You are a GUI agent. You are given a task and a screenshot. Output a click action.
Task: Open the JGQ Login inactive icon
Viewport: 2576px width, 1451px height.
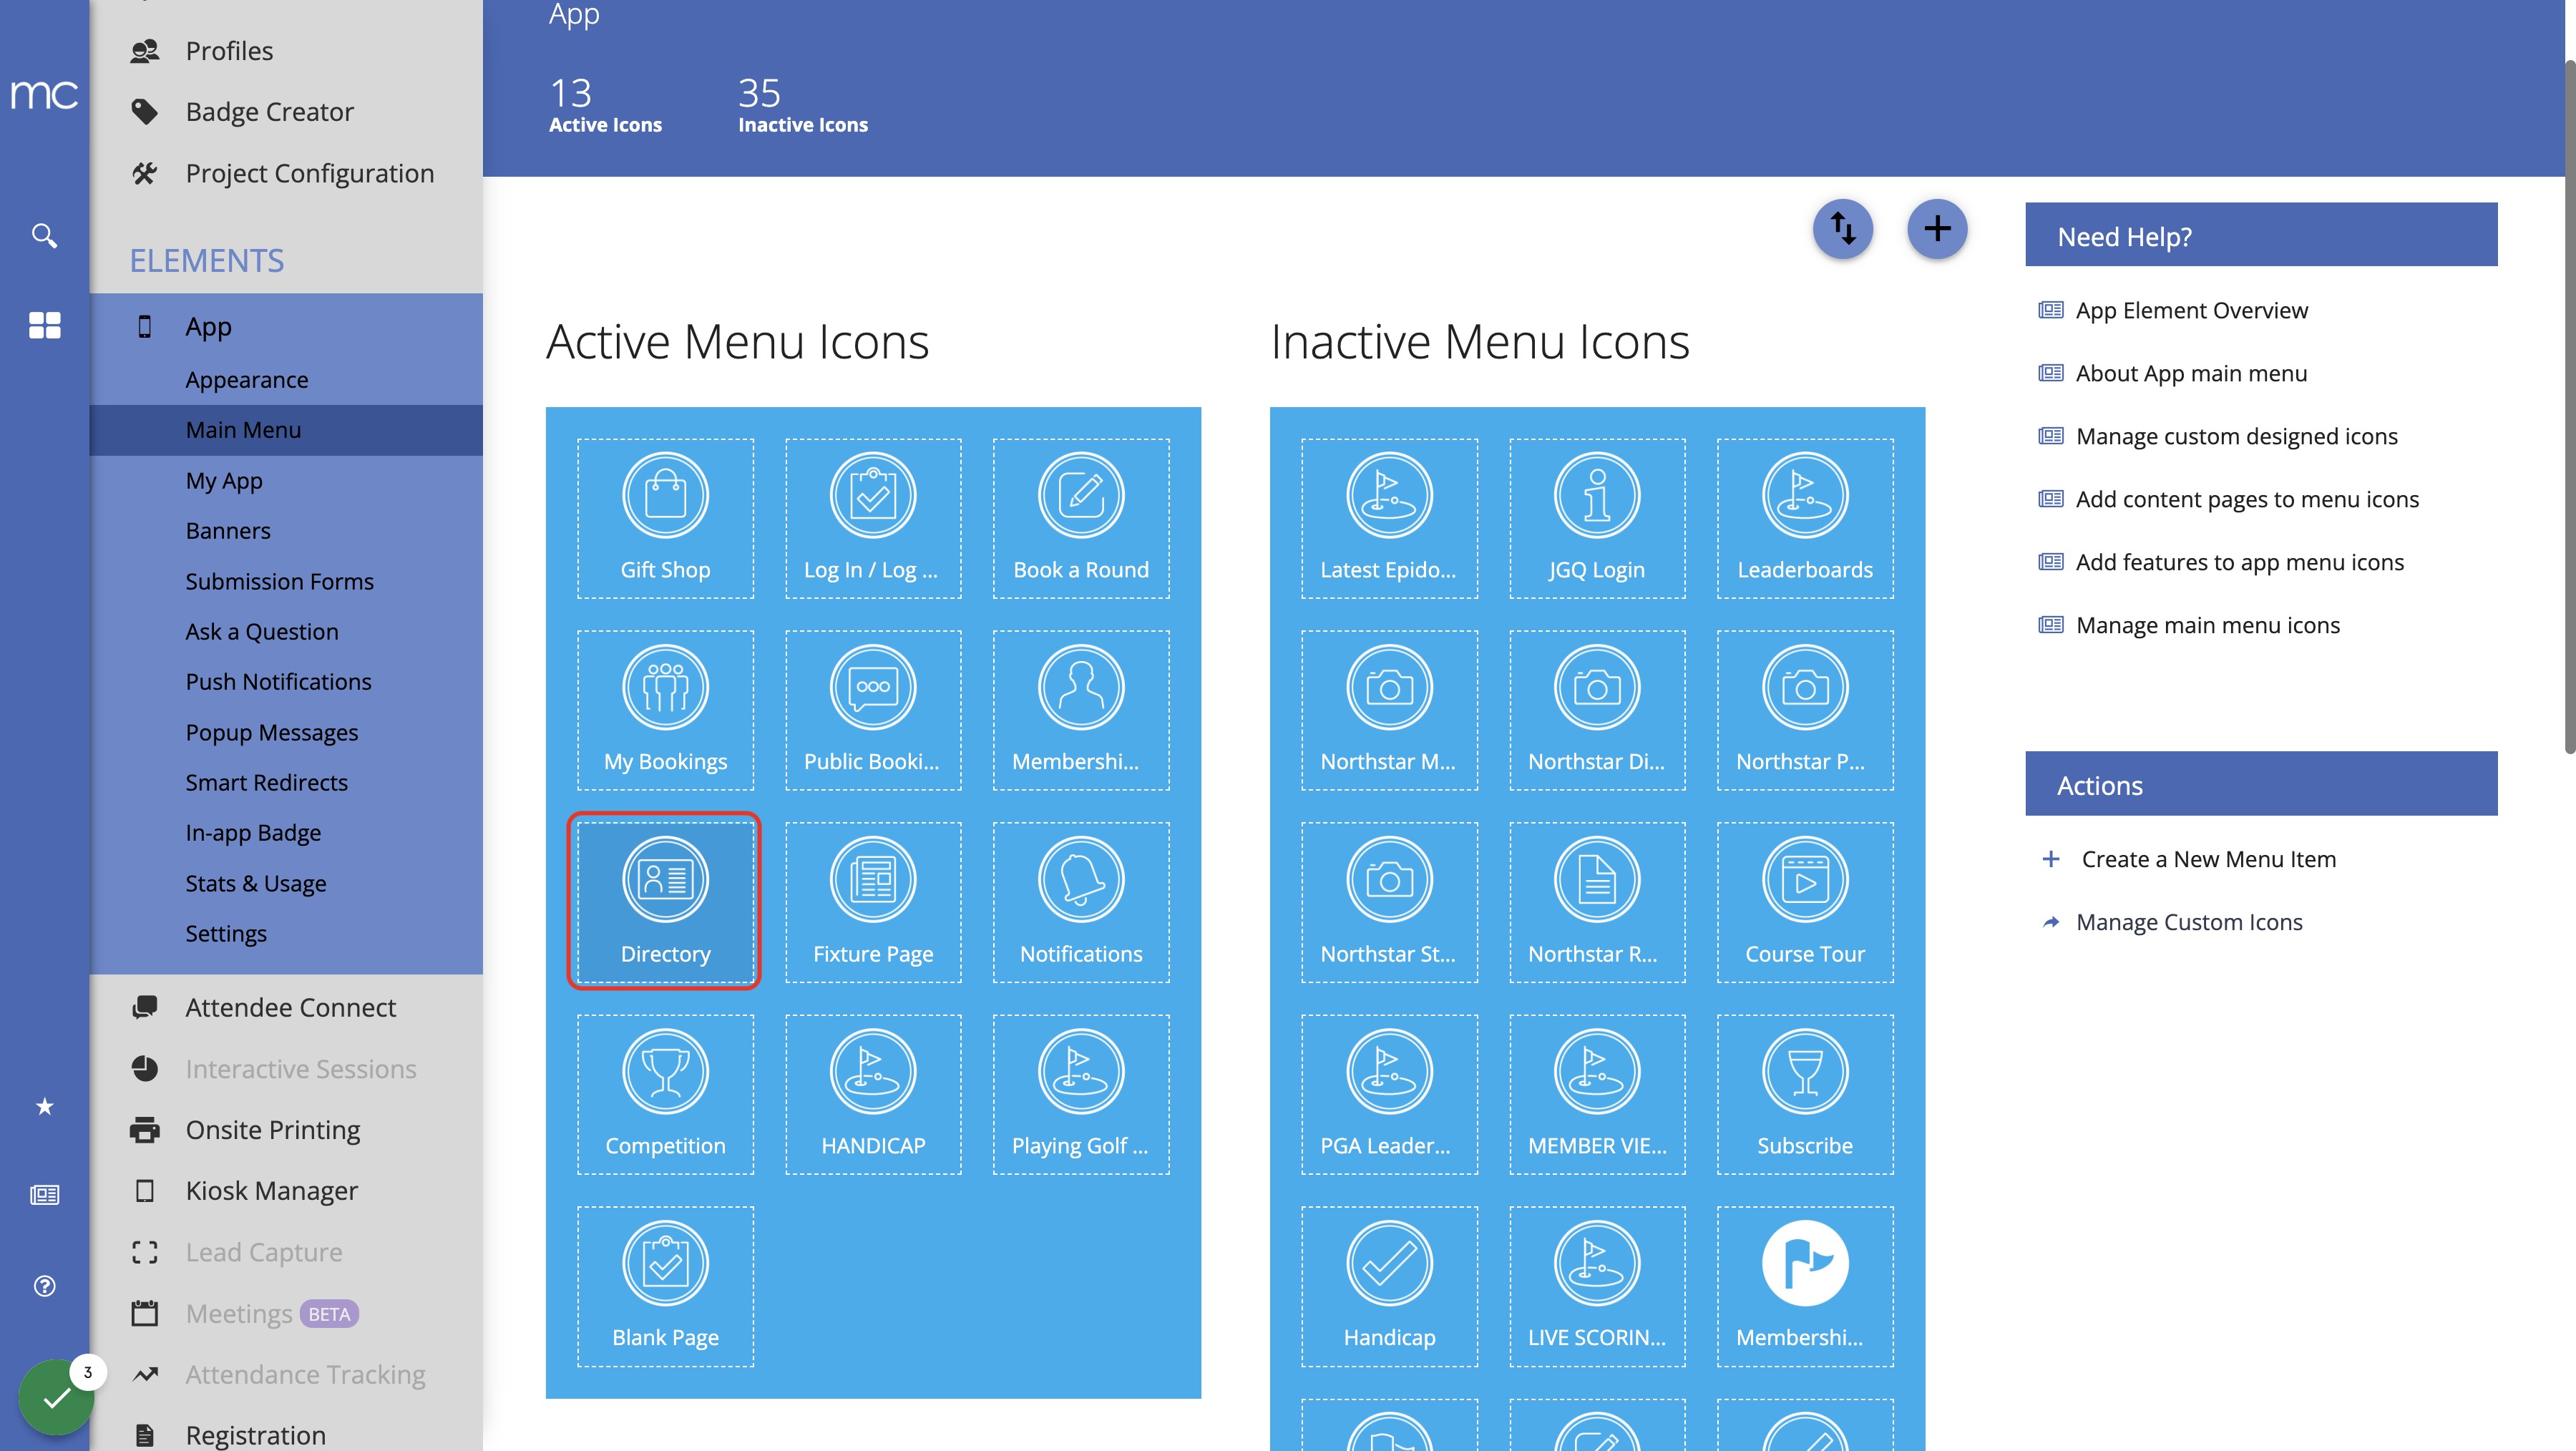1597,518
